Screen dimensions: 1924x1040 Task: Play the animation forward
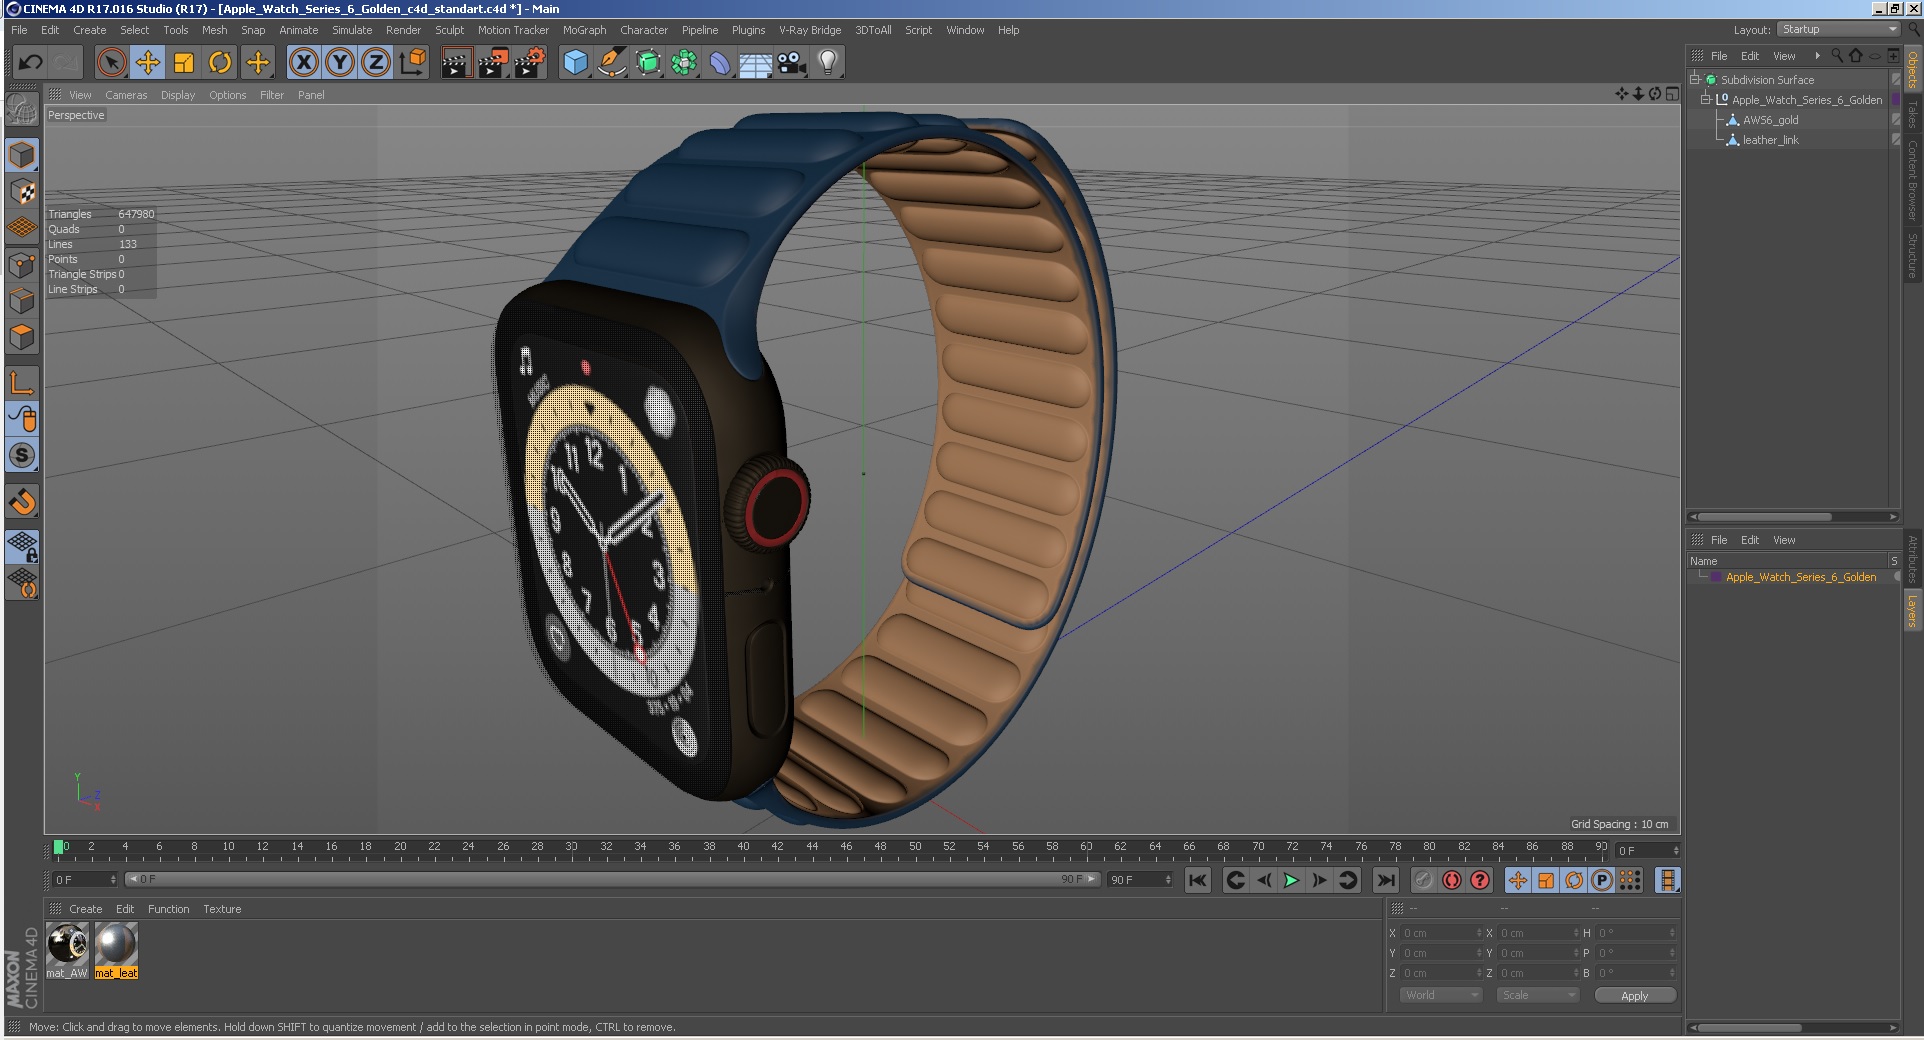[1291, 880]
